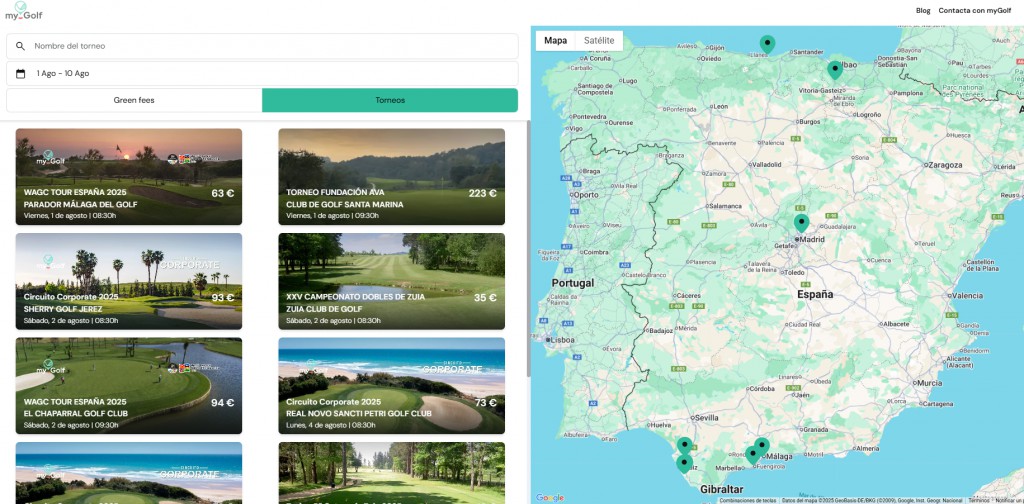The height and width of the screenshot is (504, 1024).
Task: Open Circuito Corporate Sherry Golf Jerez card
Action: click(x=129, y=281)
